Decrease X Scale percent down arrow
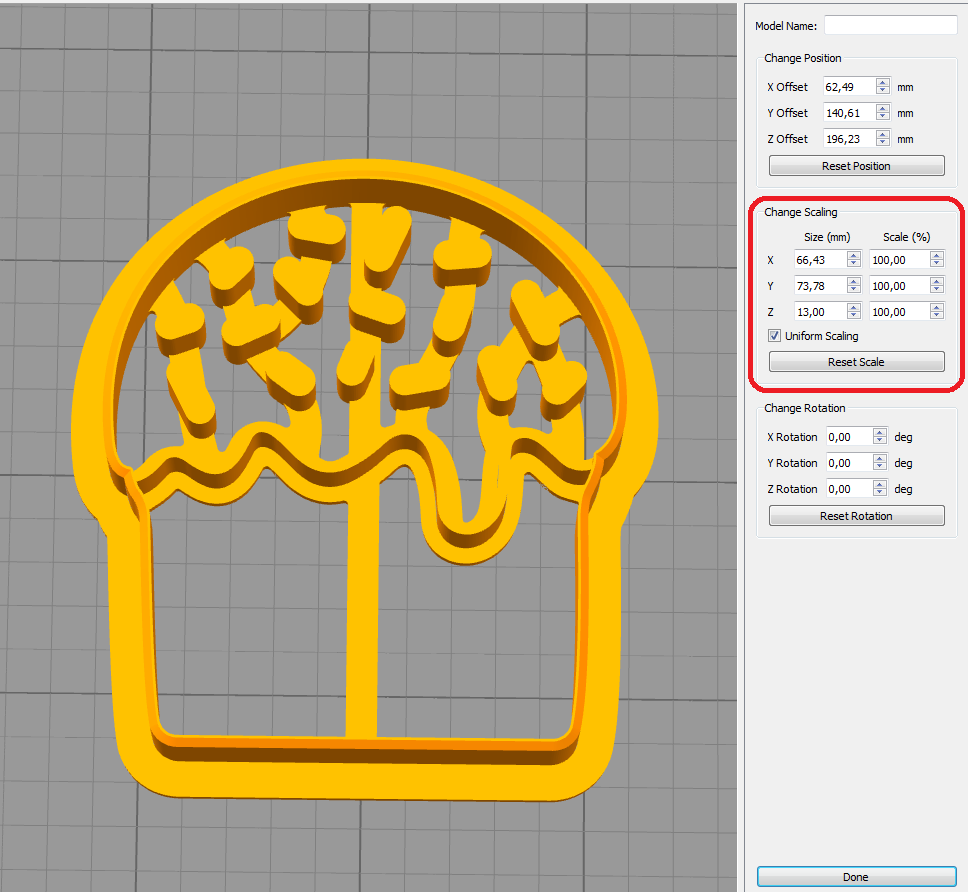Viewport: 968px width, 892px height. pos(936,264)
